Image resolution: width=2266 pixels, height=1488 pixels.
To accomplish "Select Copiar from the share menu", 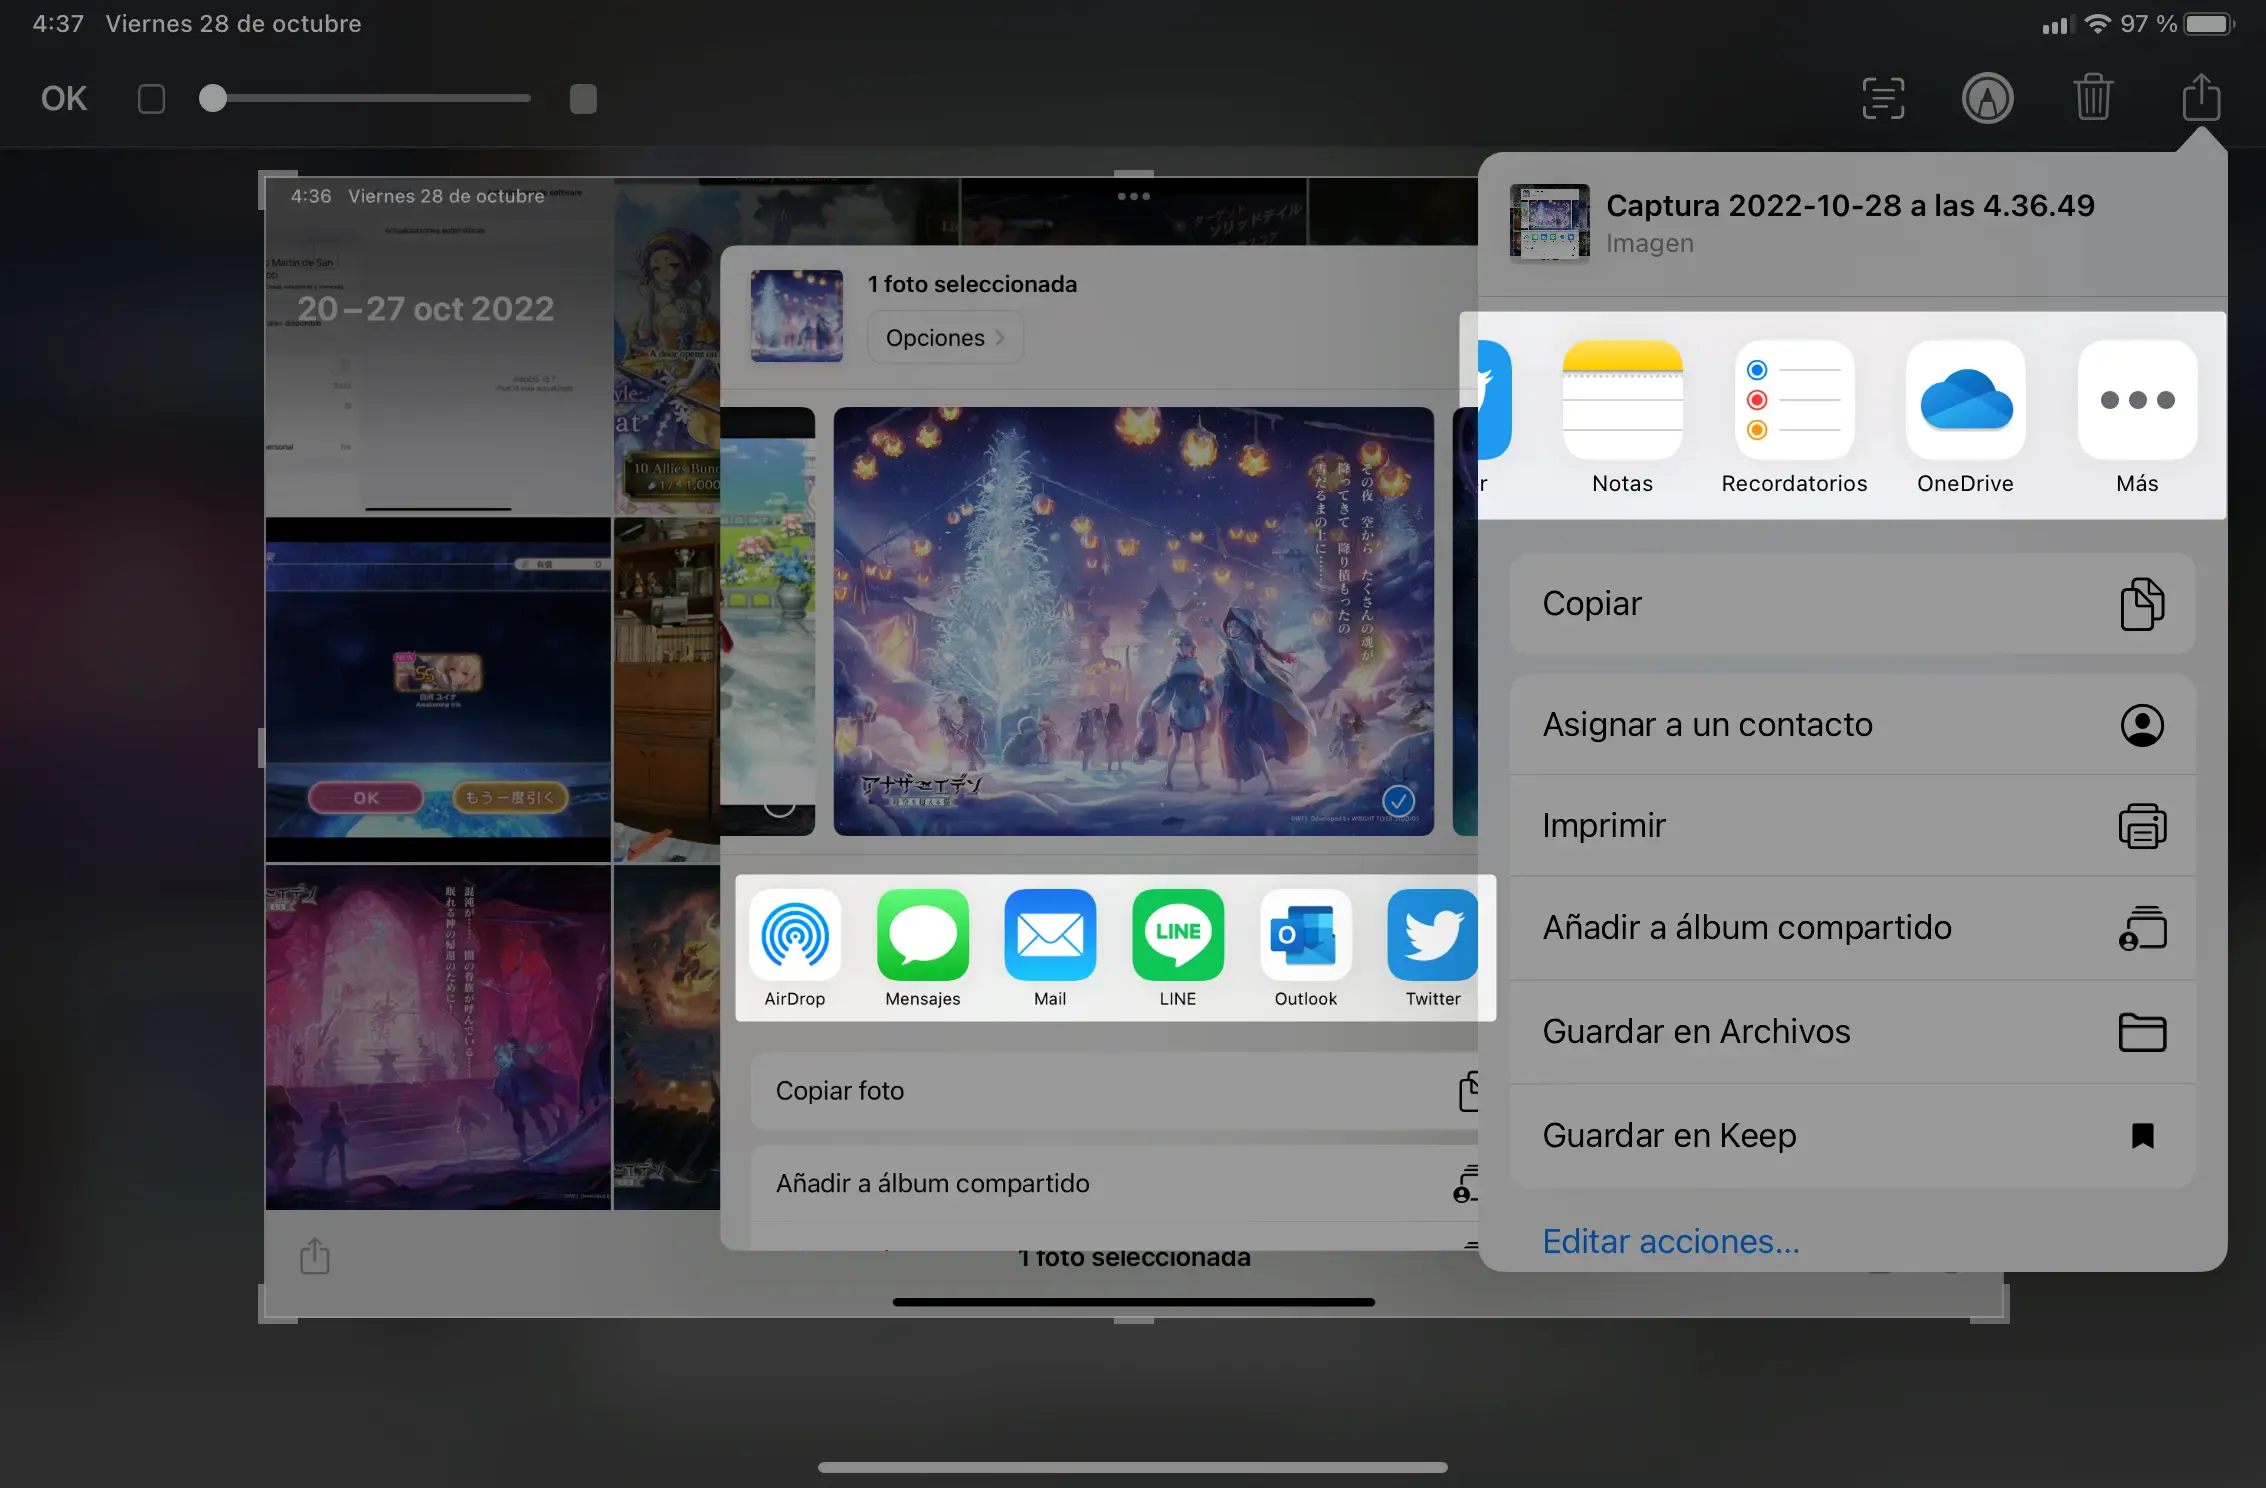I will tap(1852, 603).
